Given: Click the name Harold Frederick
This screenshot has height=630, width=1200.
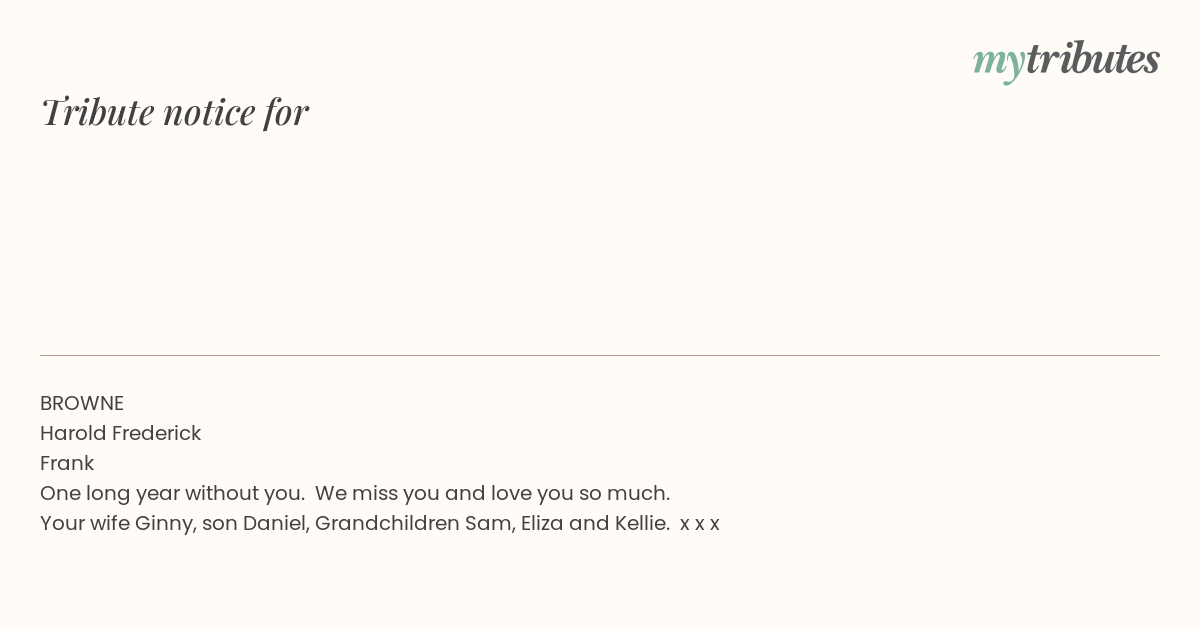Looking at the screenshot, I should tap(121, 433).
